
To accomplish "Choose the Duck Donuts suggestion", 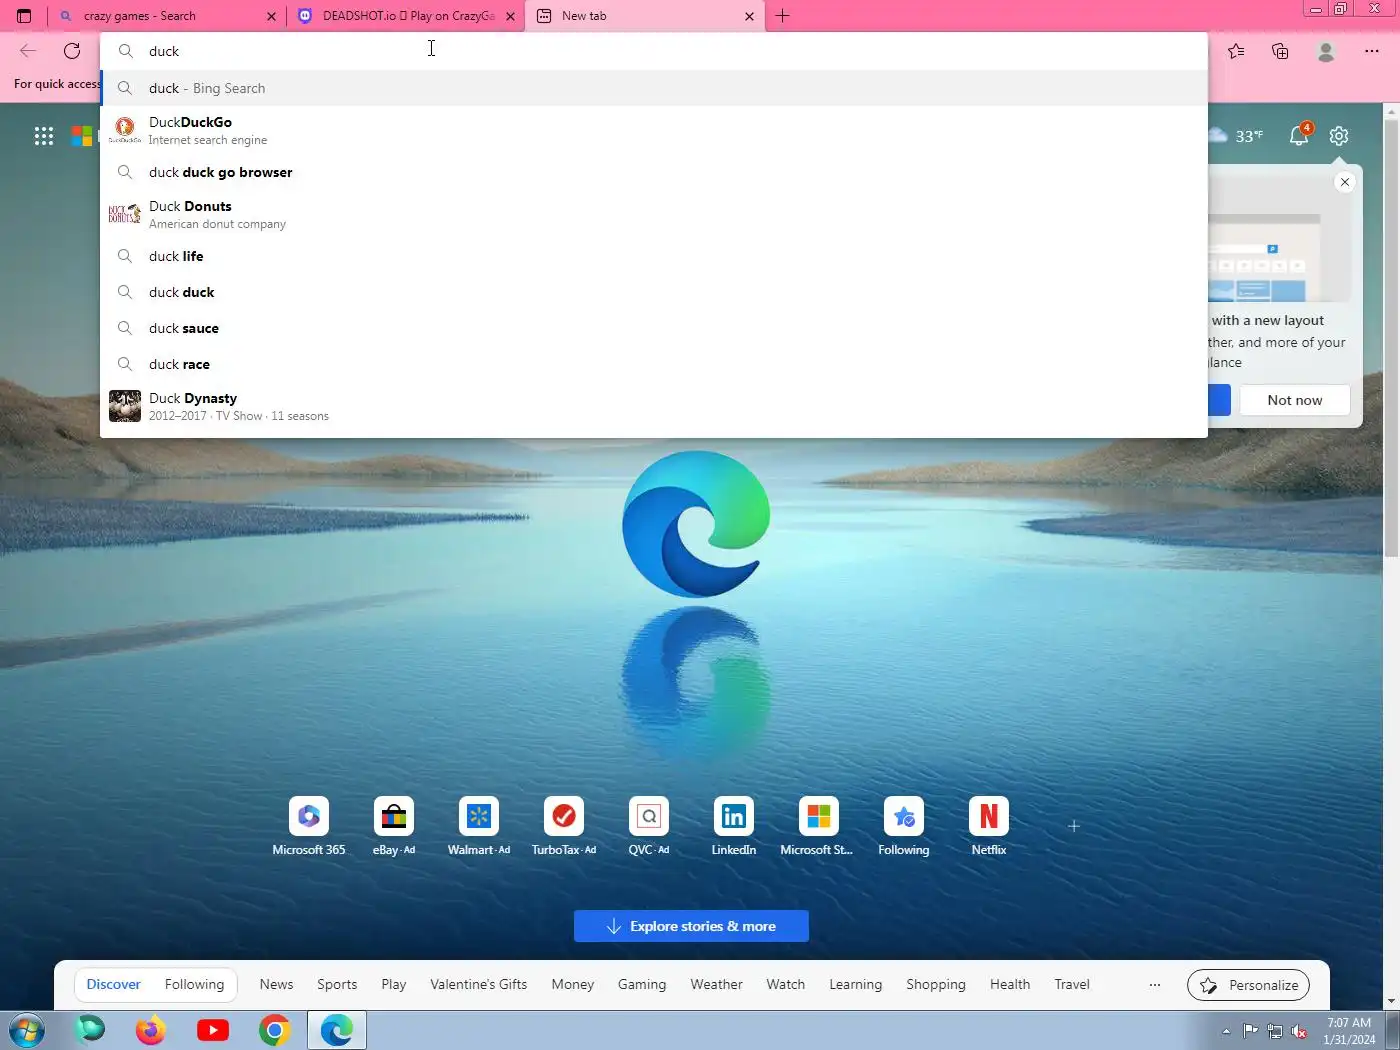I will click(654, 214).
